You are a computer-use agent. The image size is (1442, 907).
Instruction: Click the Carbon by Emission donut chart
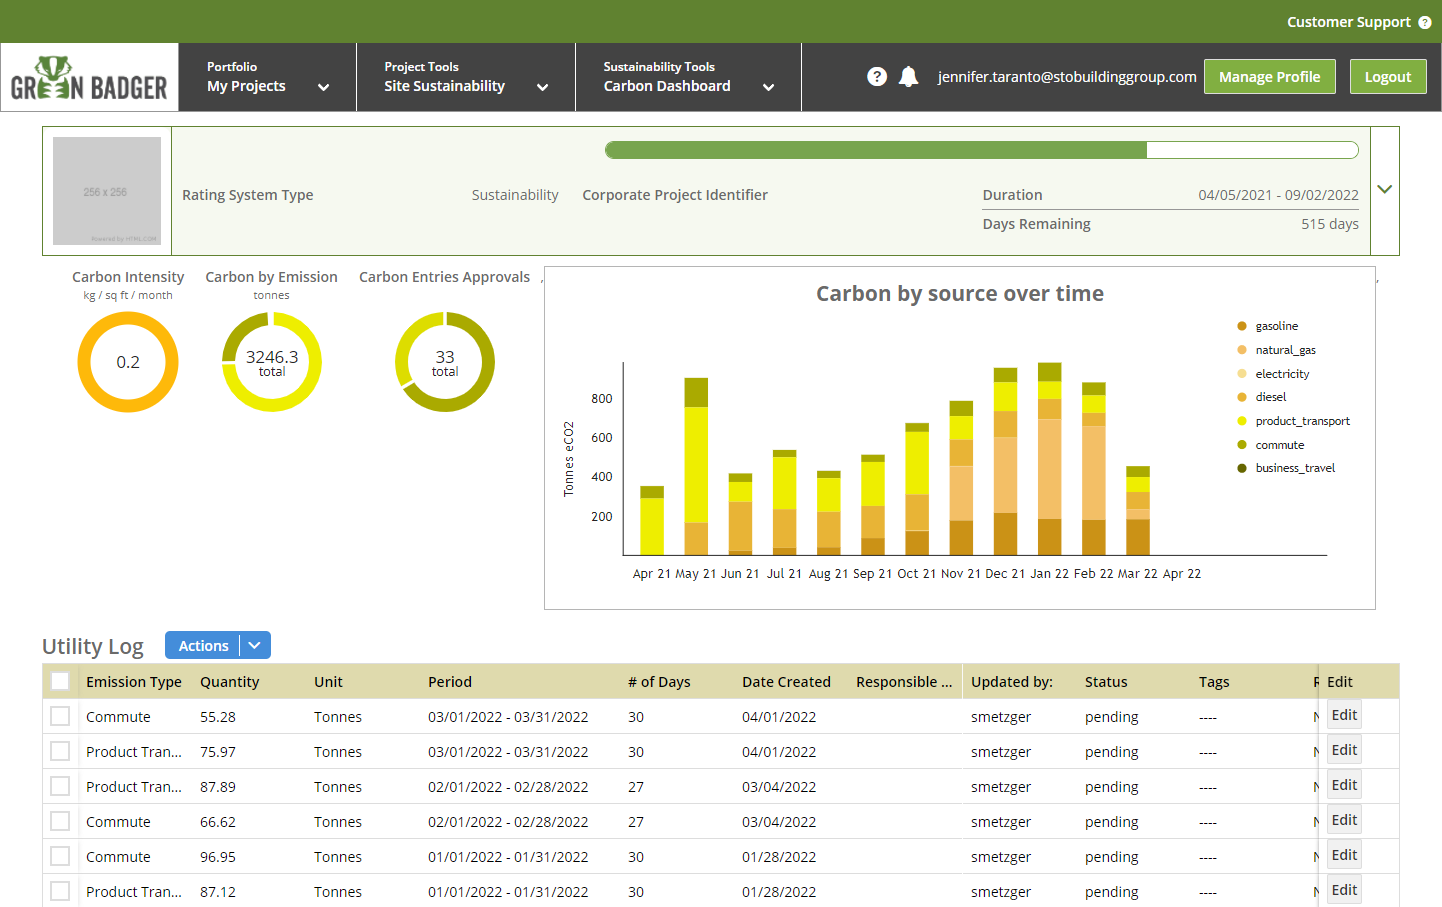272,362
